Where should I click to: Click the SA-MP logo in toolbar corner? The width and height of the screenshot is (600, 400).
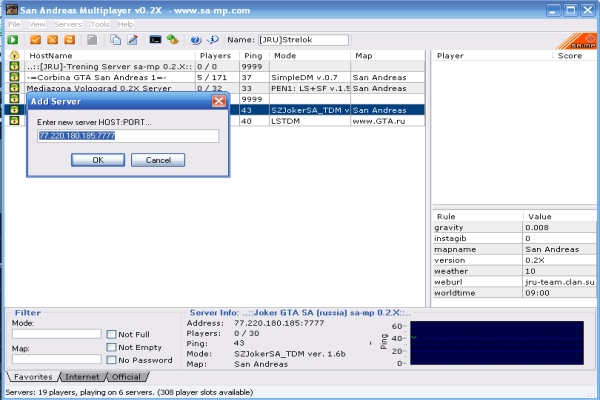point(577,41)
